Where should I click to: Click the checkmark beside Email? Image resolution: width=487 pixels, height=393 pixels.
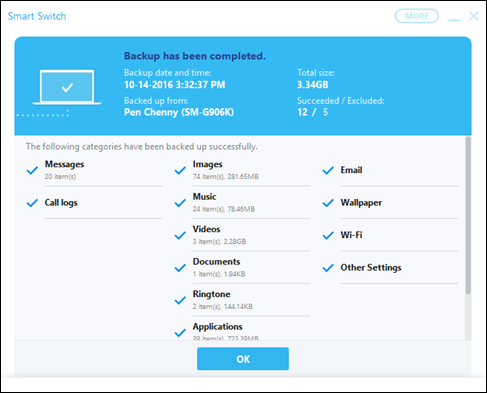(x=328, y=170)
